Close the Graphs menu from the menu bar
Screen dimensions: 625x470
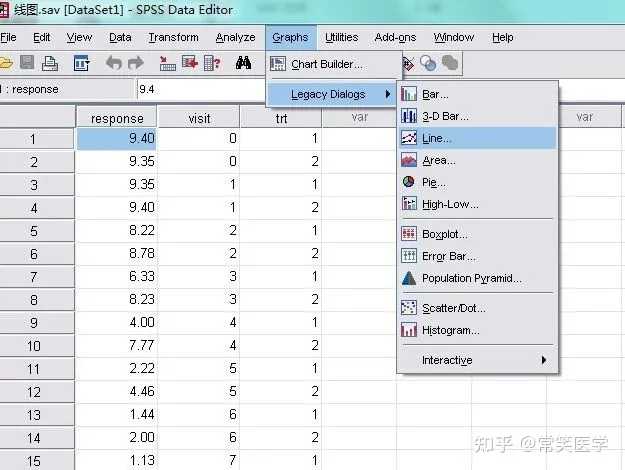290,37
